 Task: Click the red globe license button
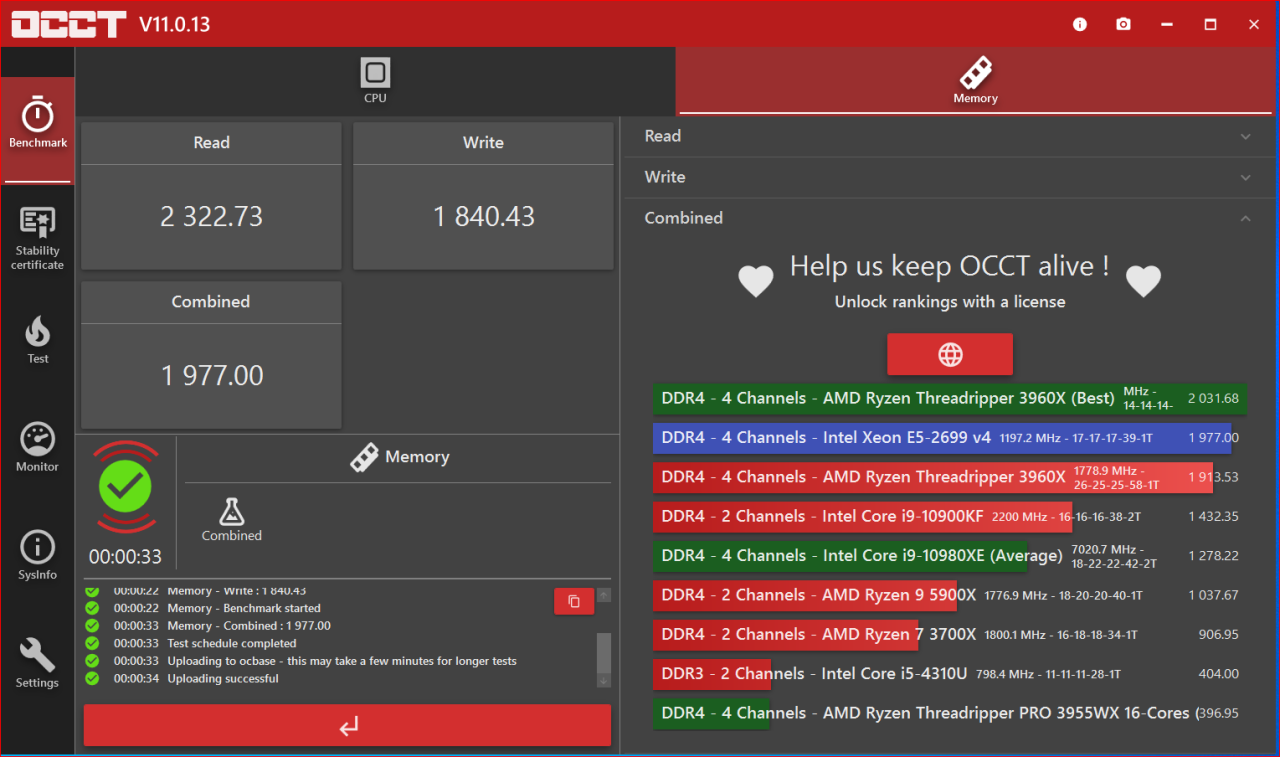pos(950,354)
